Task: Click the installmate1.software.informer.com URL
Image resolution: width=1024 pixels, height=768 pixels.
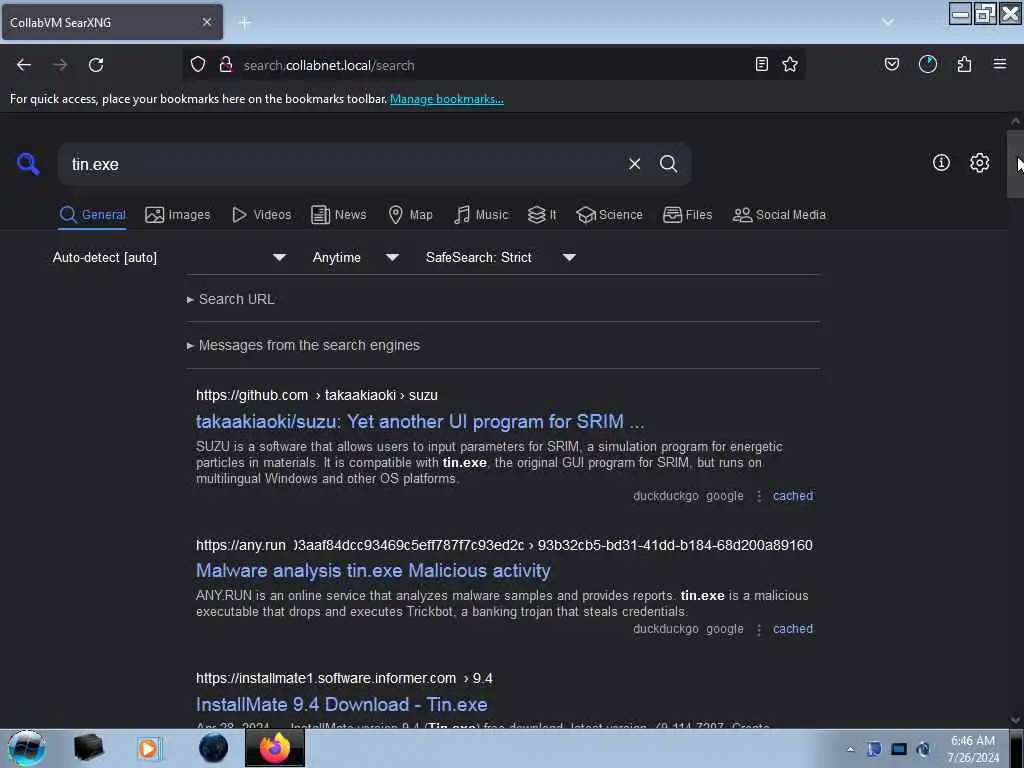Action: [344, 678]
